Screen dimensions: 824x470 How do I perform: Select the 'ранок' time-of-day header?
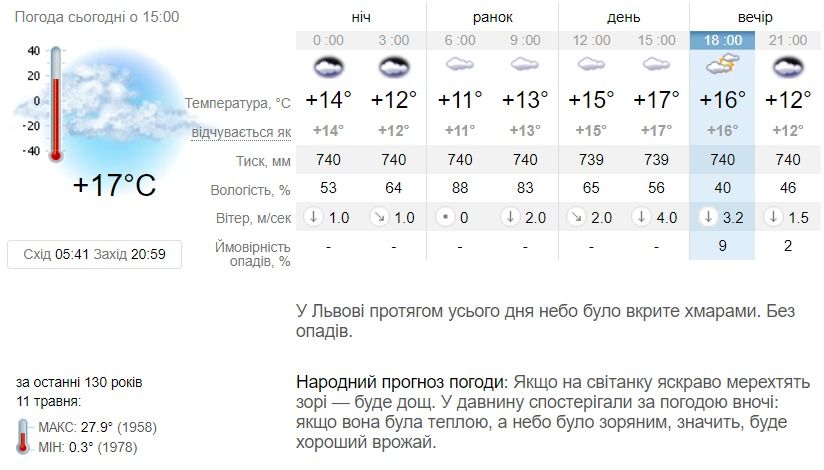(492, 18)
